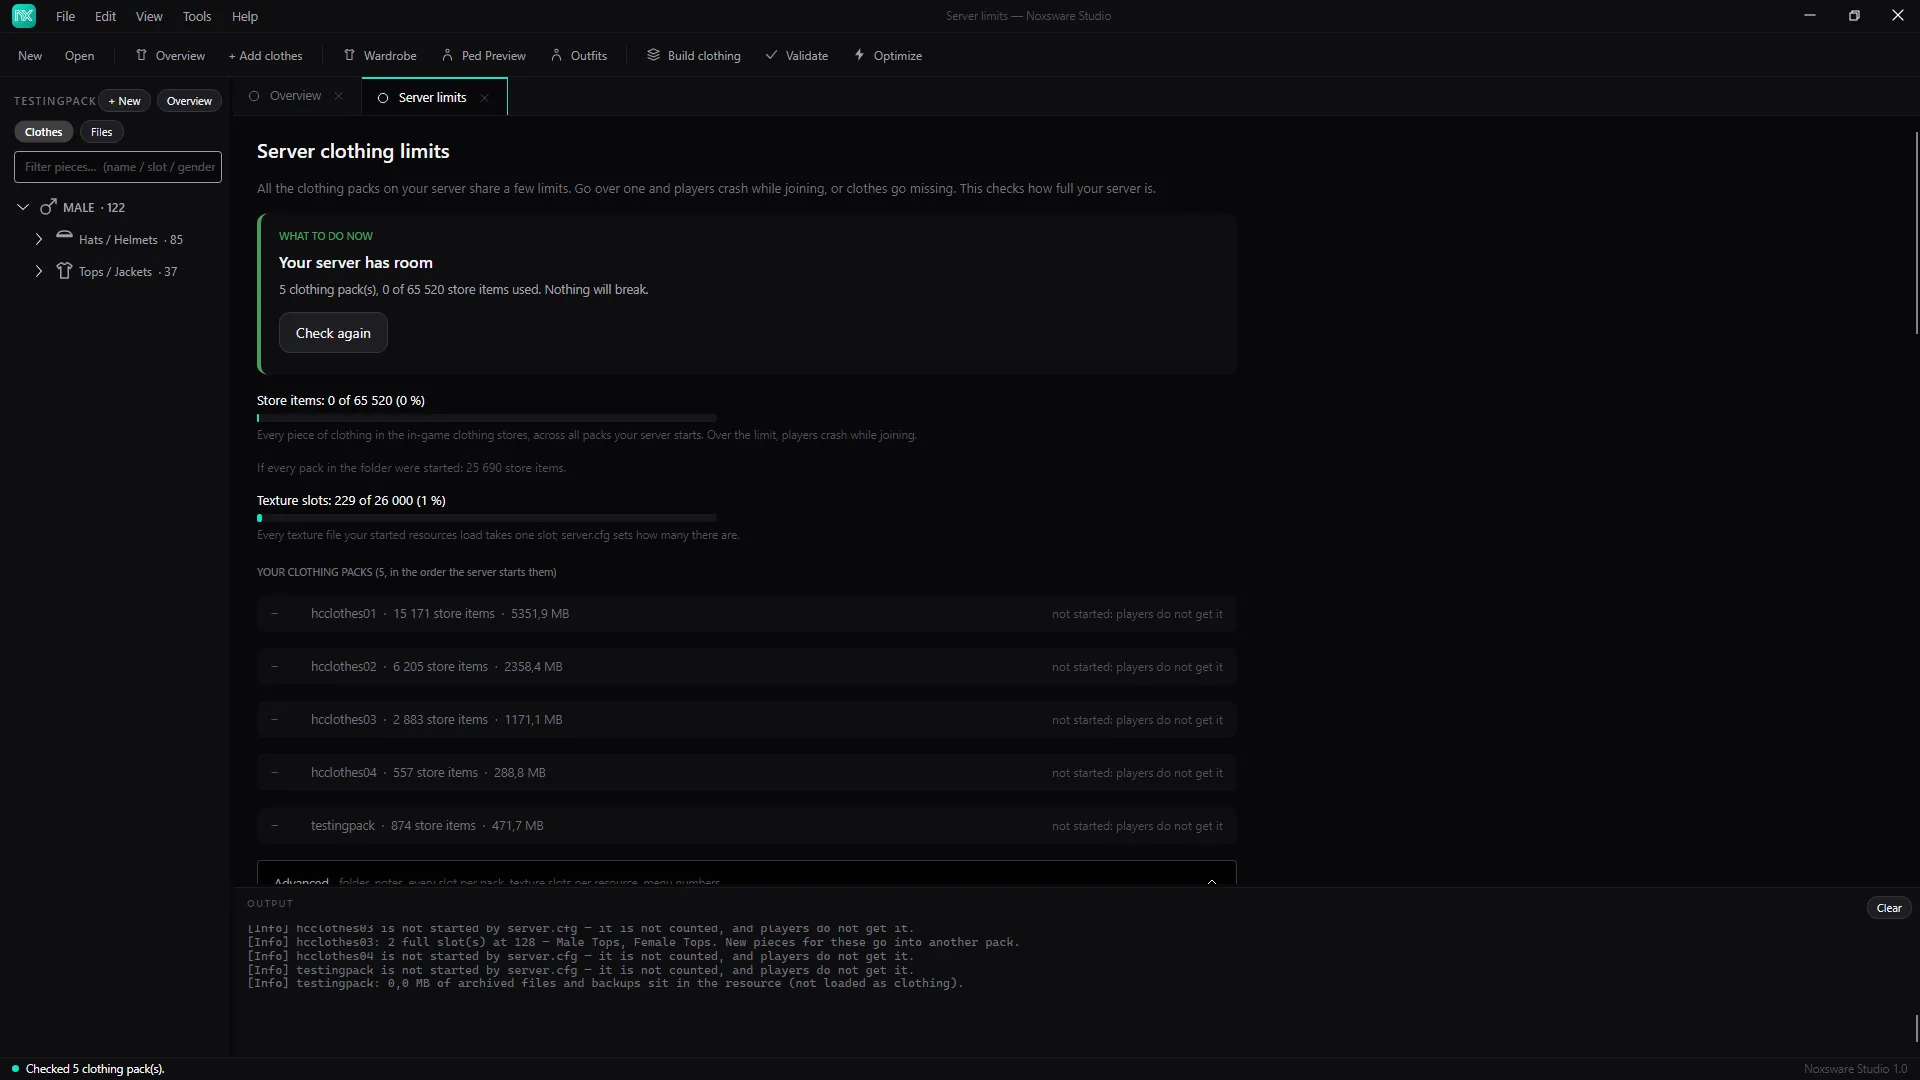Switch sidebar to Files view
The height and width of the screenshot is (1080, 1920).
click(x=101, y=132)
